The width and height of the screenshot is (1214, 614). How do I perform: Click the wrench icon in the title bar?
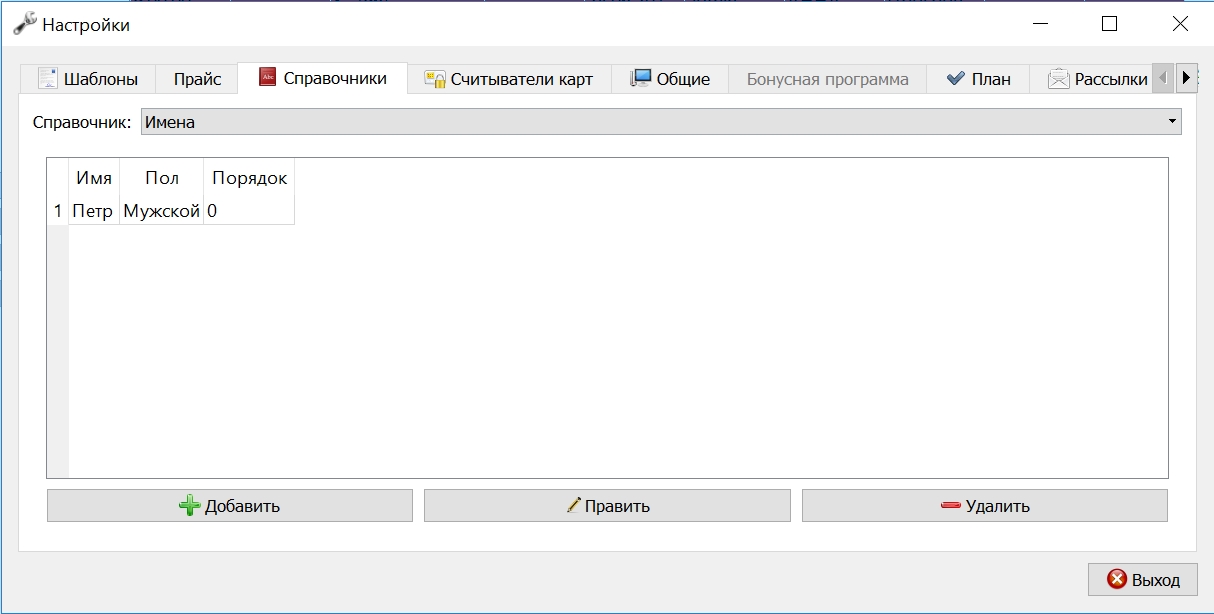tap(25, 25)
